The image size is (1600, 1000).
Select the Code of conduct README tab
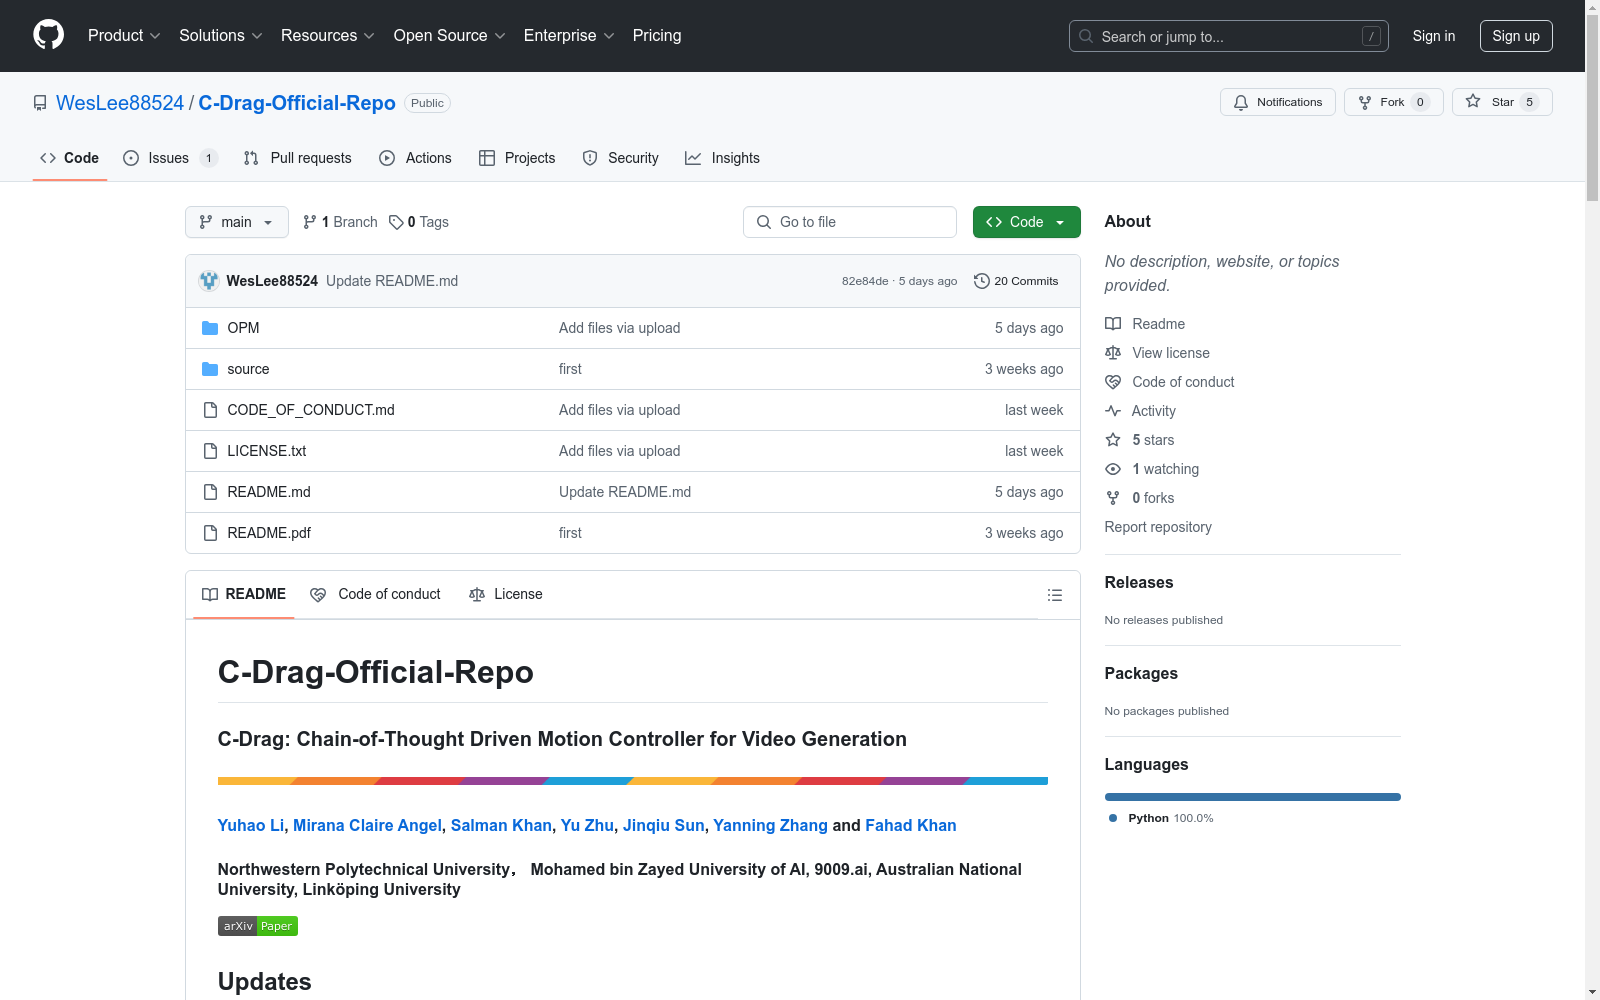(x=375, y=594)
